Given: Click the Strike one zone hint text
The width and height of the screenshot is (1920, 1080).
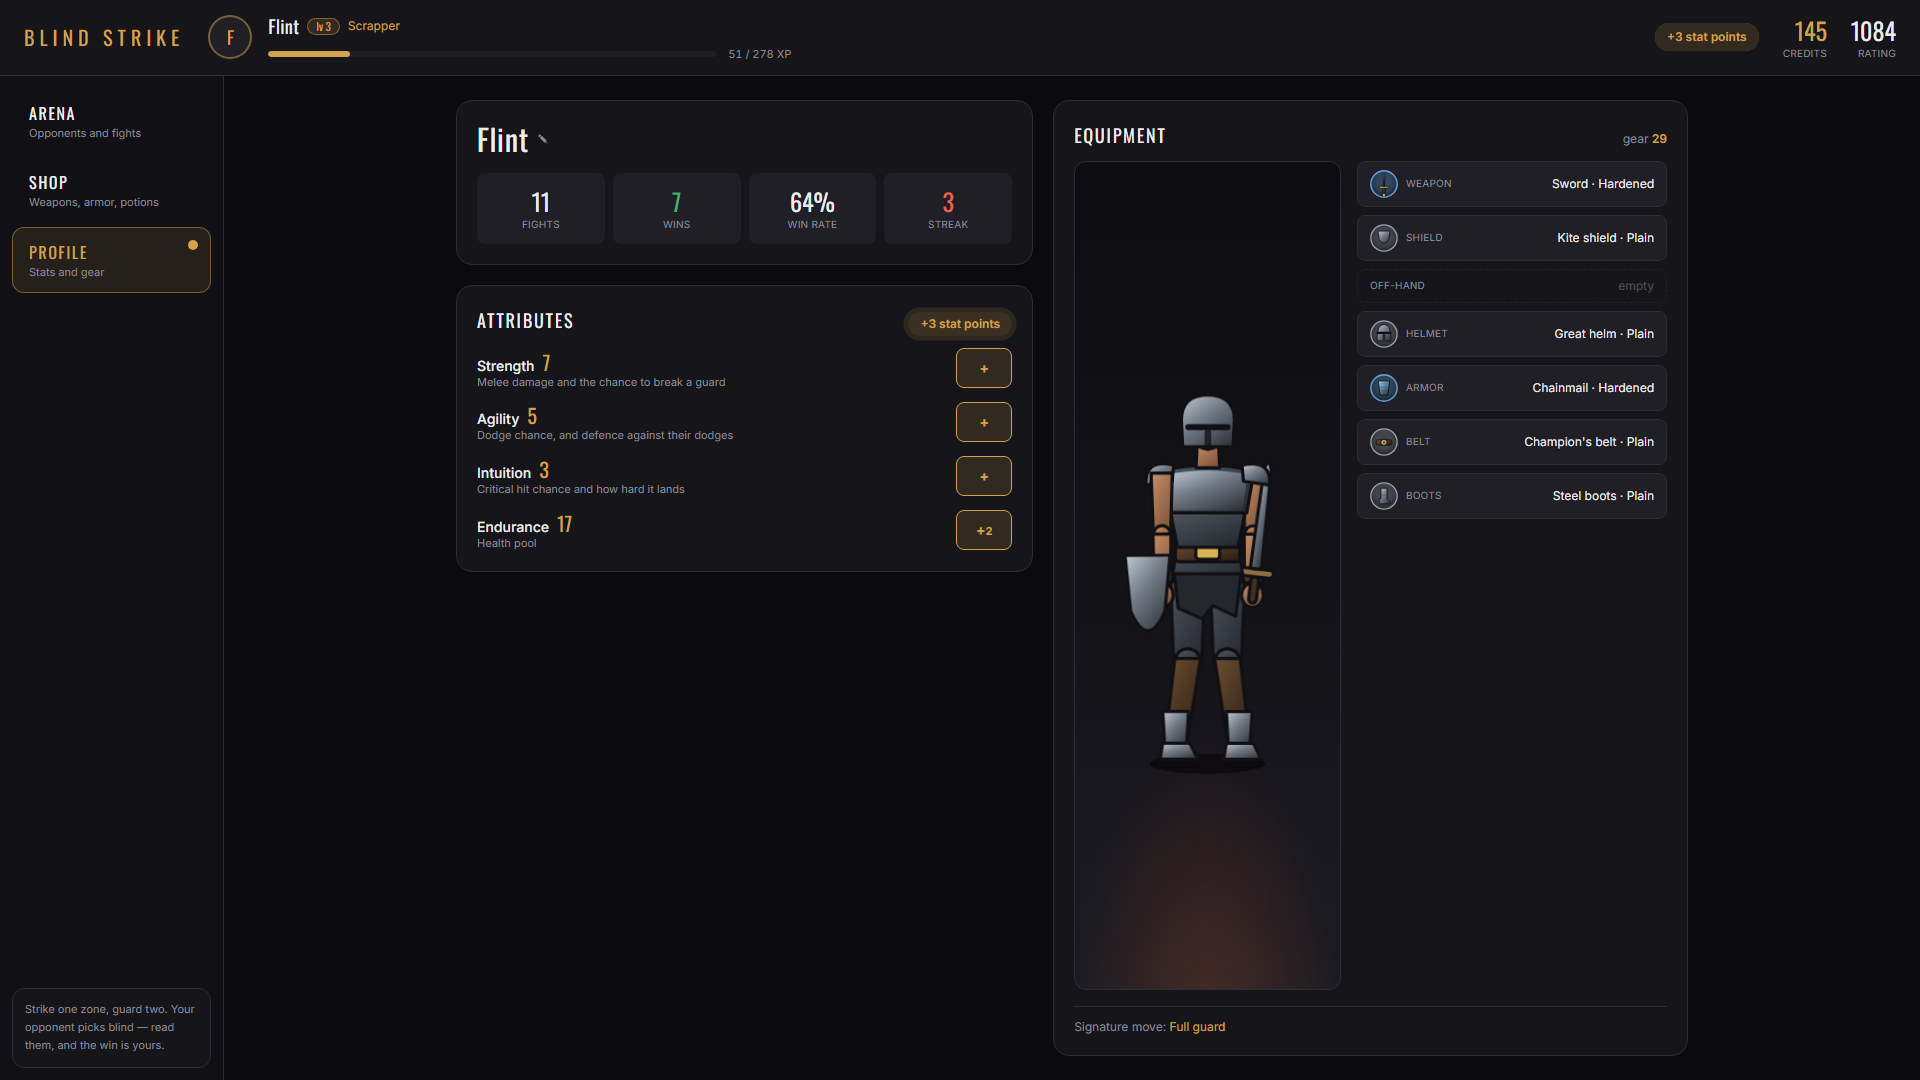Looking at the screenshot, I should pos(110,1027).
